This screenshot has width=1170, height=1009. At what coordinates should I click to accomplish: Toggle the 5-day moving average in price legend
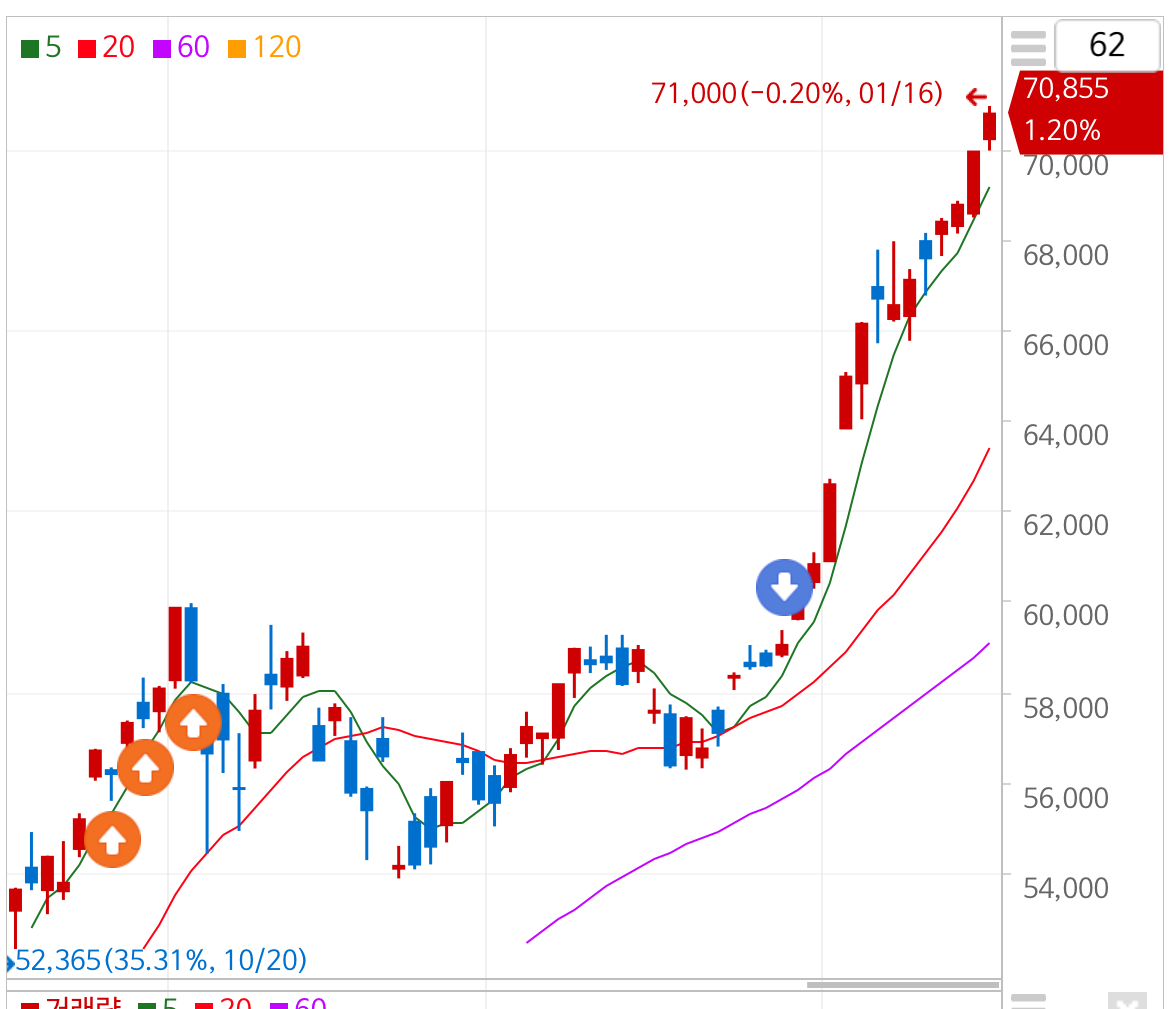[x=42, y=47]
